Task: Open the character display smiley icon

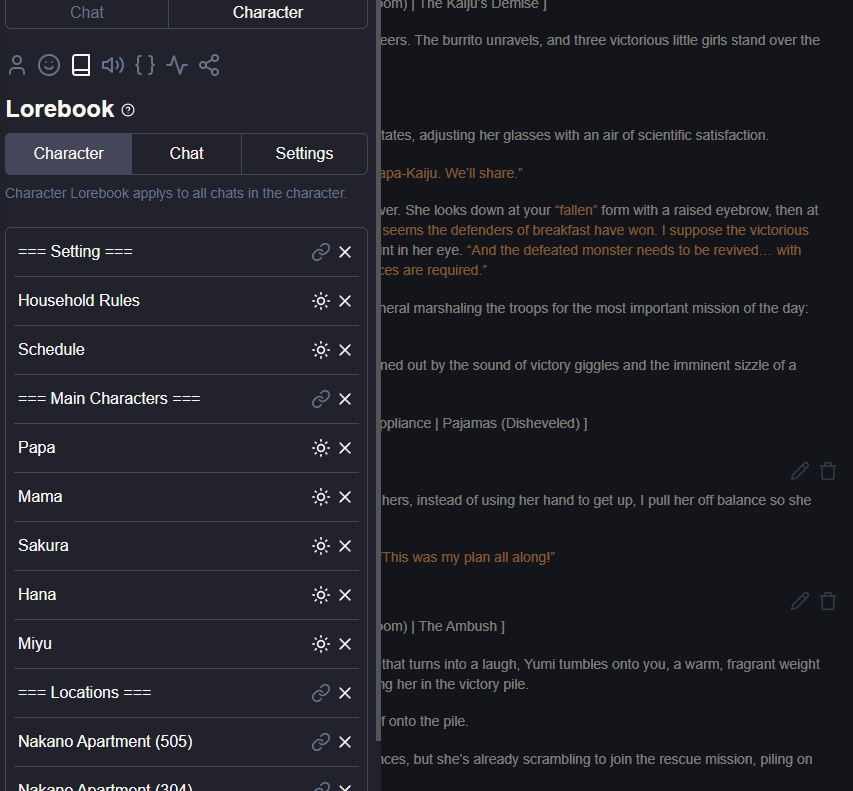Action: click(x=49, y=65)
